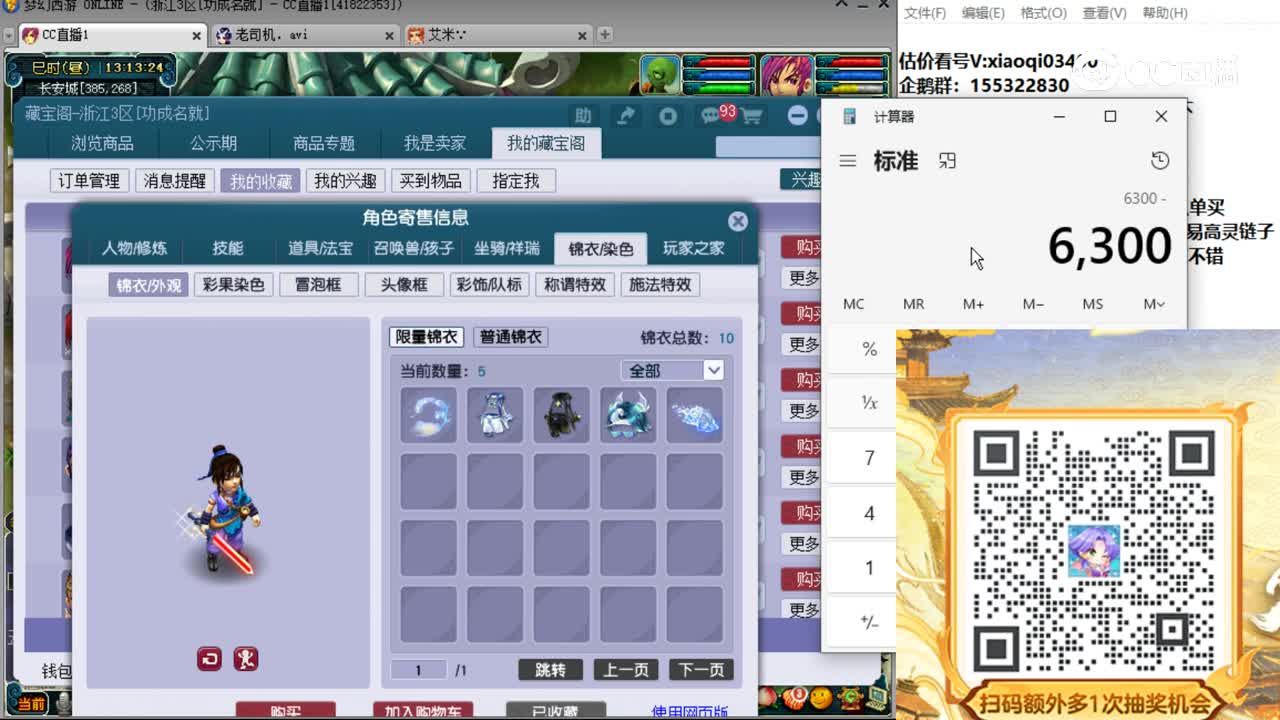Select 彩饰/队标 sub-tab
This screenshot has height=720, width=1280.
tap(489, 285)
